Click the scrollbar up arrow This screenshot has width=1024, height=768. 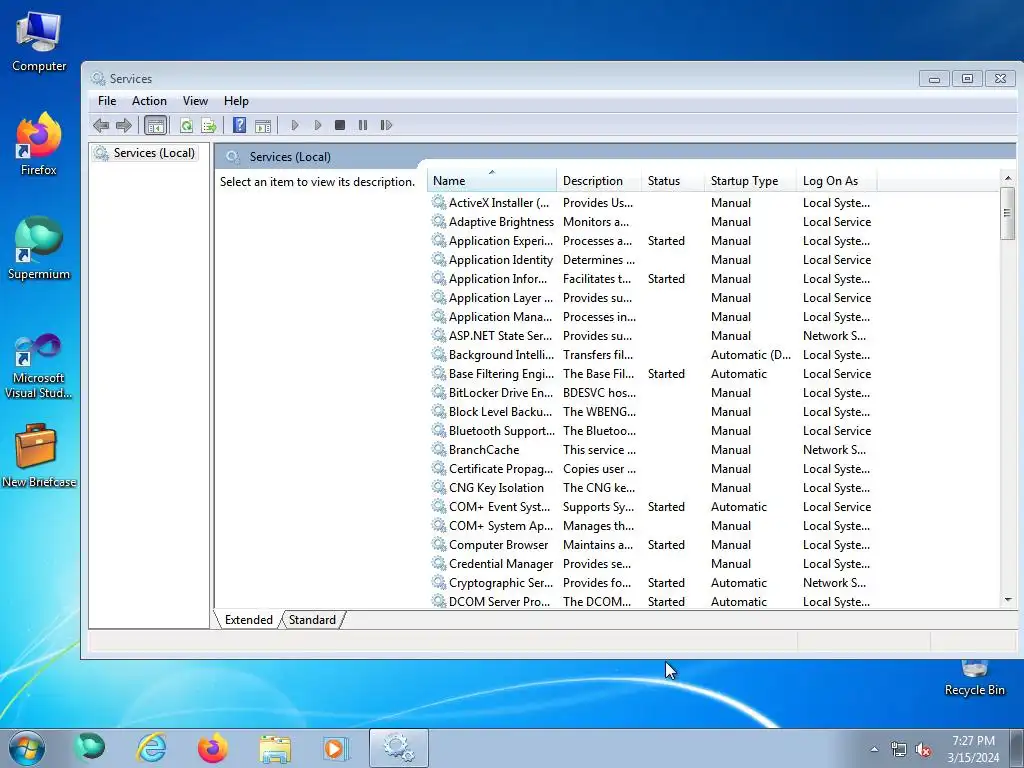click(1008, 178)
